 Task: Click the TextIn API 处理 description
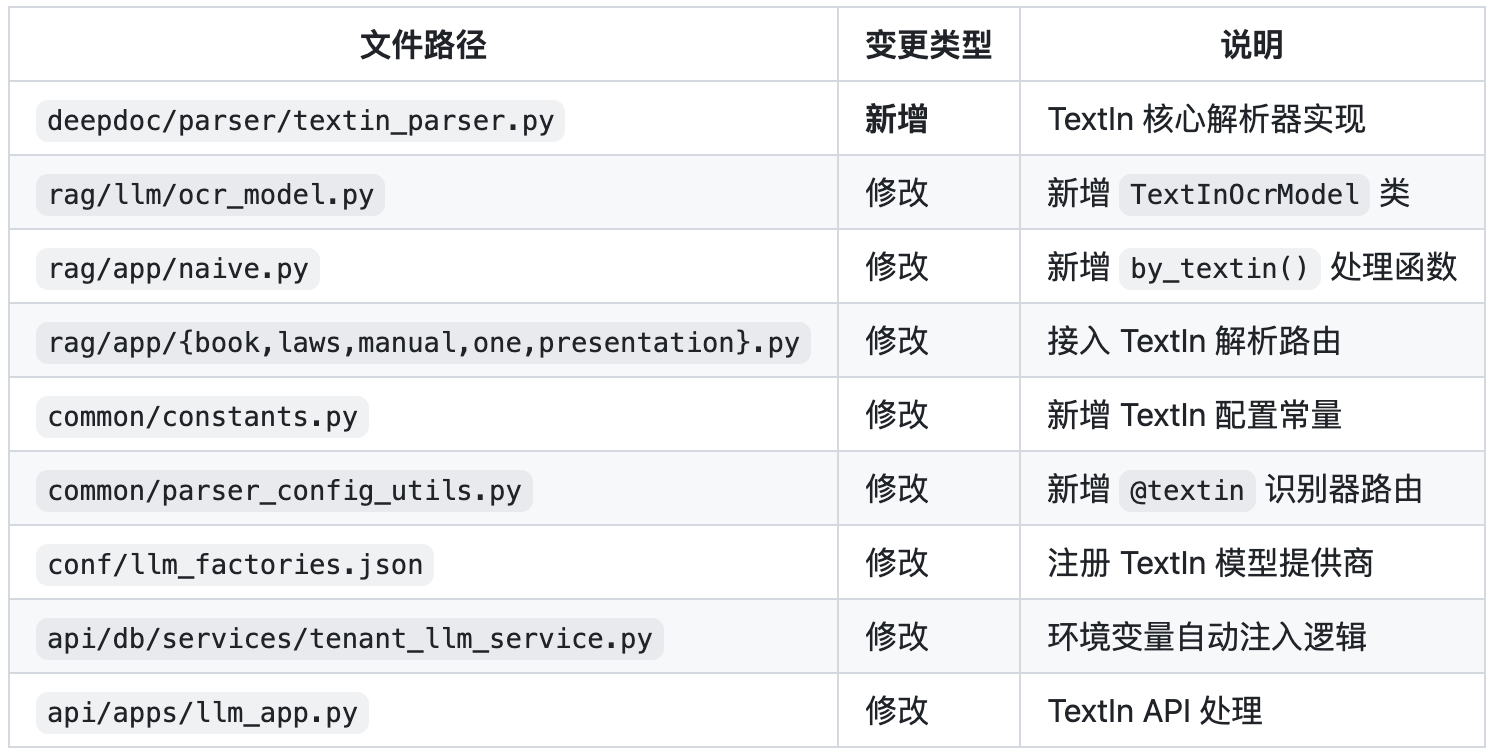1155,712
